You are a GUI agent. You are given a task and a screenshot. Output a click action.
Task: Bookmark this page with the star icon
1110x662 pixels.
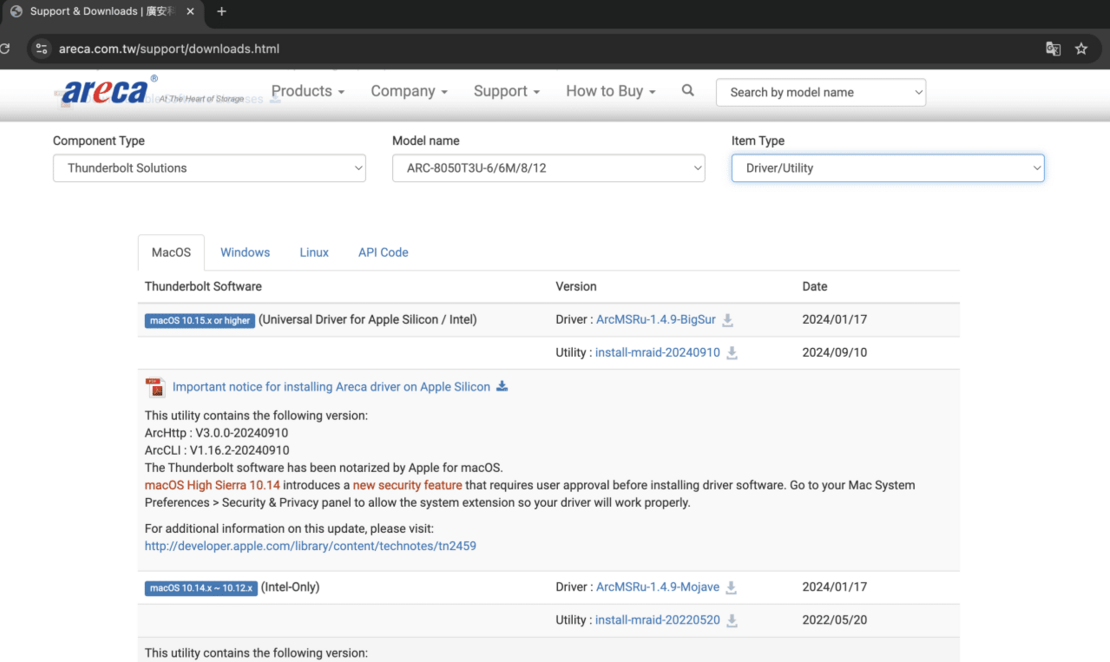click(x=1081, y=49)
